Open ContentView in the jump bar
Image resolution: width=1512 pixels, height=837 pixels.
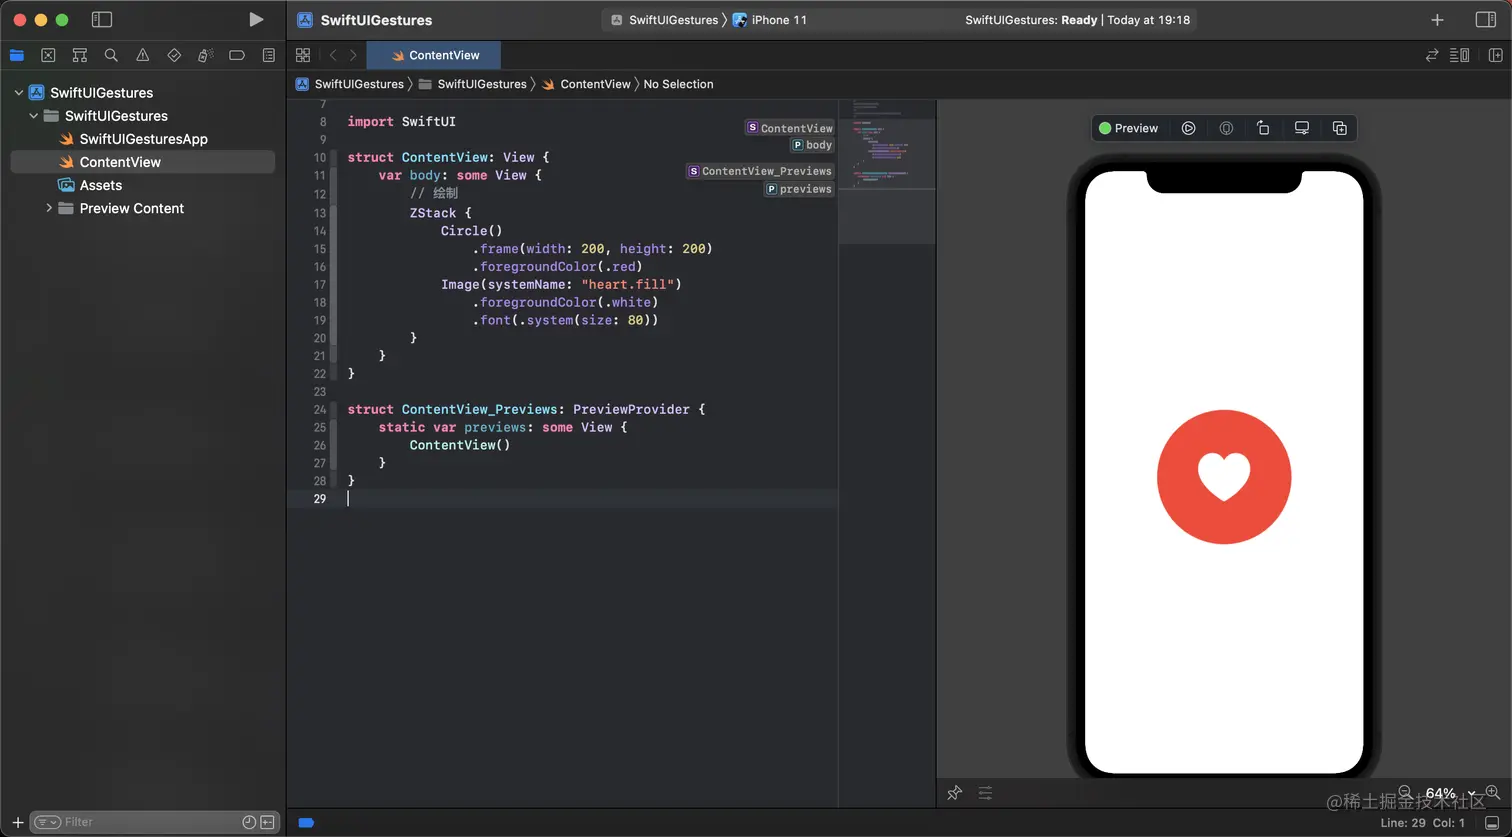coord(586,84)
